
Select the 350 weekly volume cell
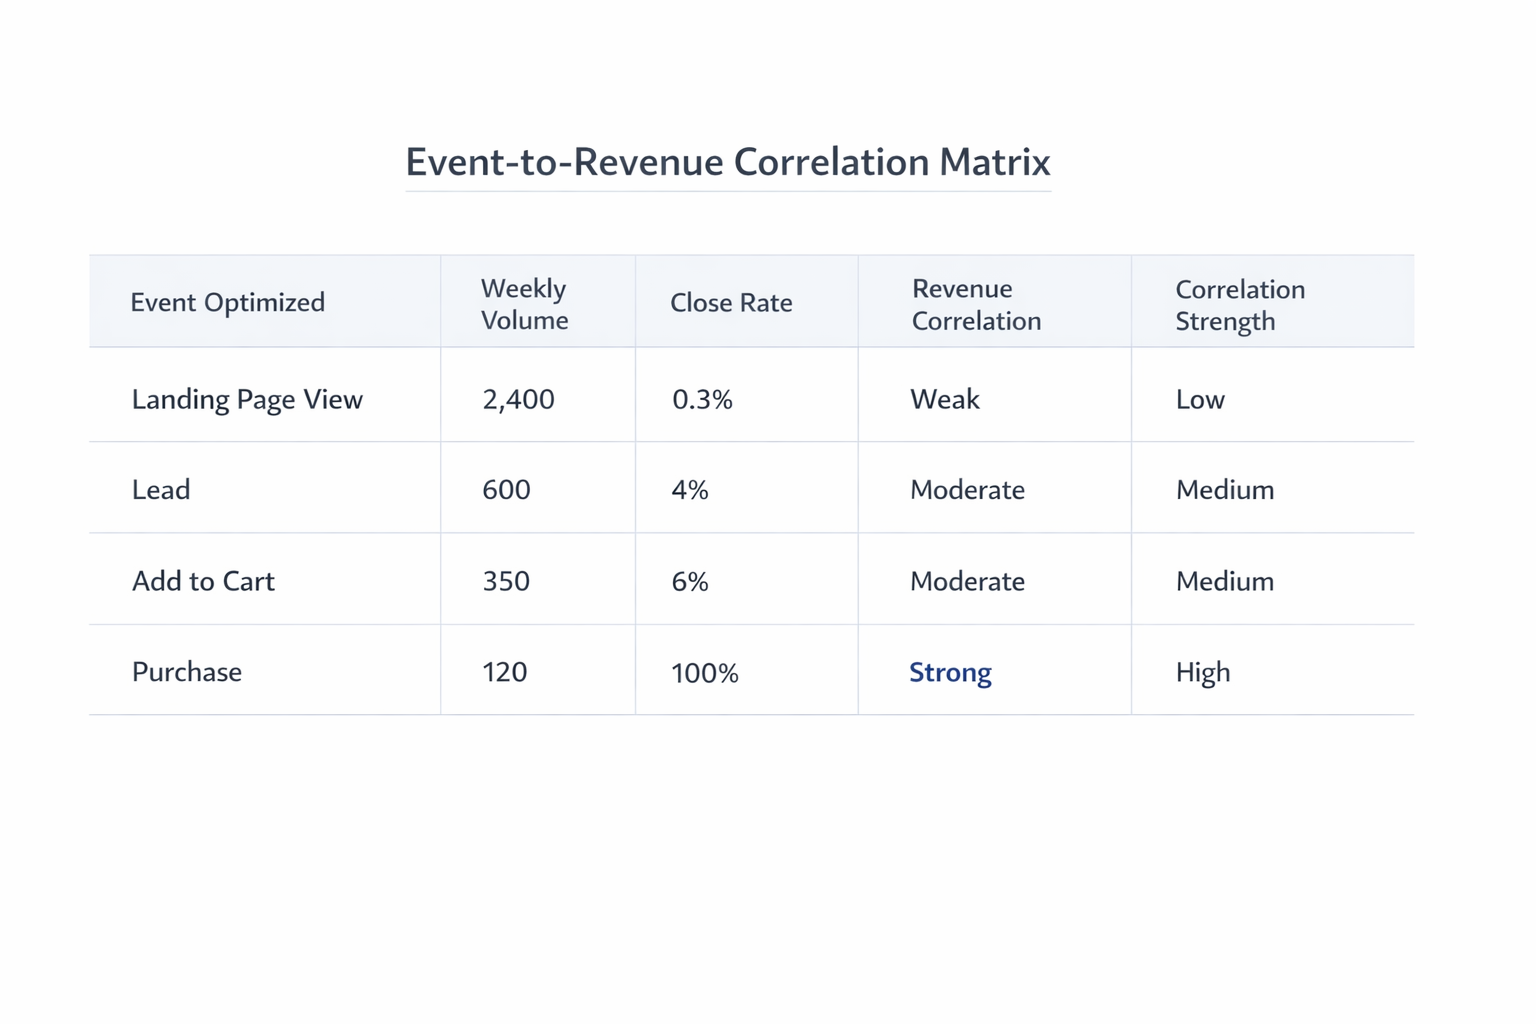[x=505, y=580]
